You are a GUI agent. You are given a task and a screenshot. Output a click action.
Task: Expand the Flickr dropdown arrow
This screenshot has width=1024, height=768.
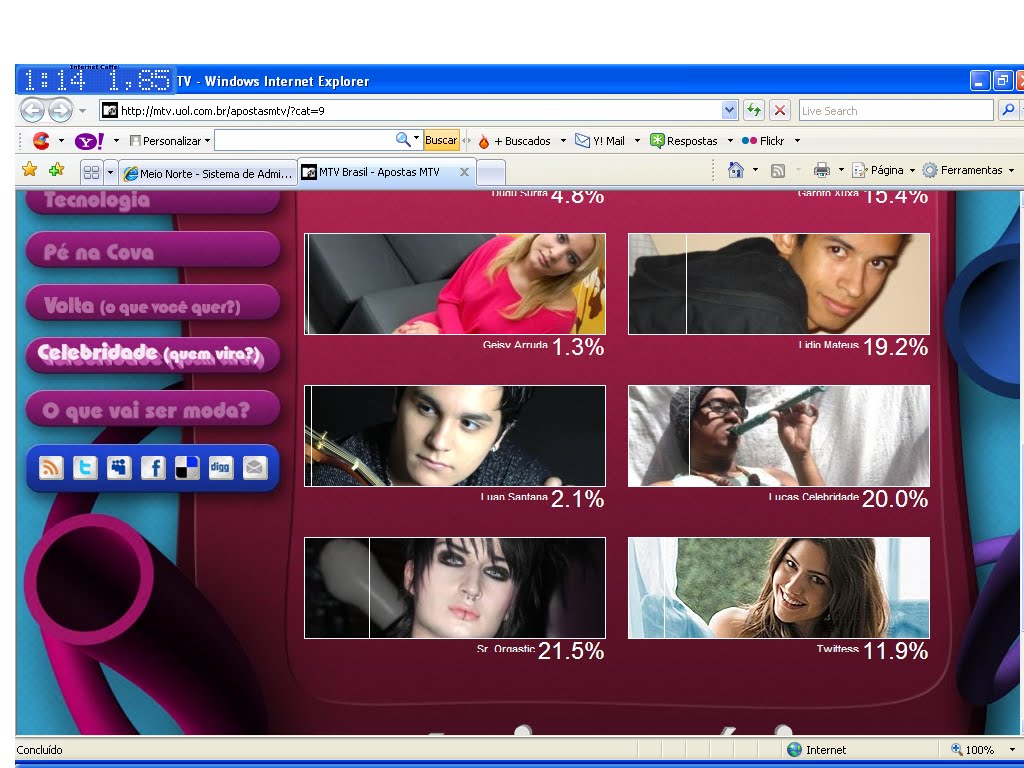click(797, 140)
